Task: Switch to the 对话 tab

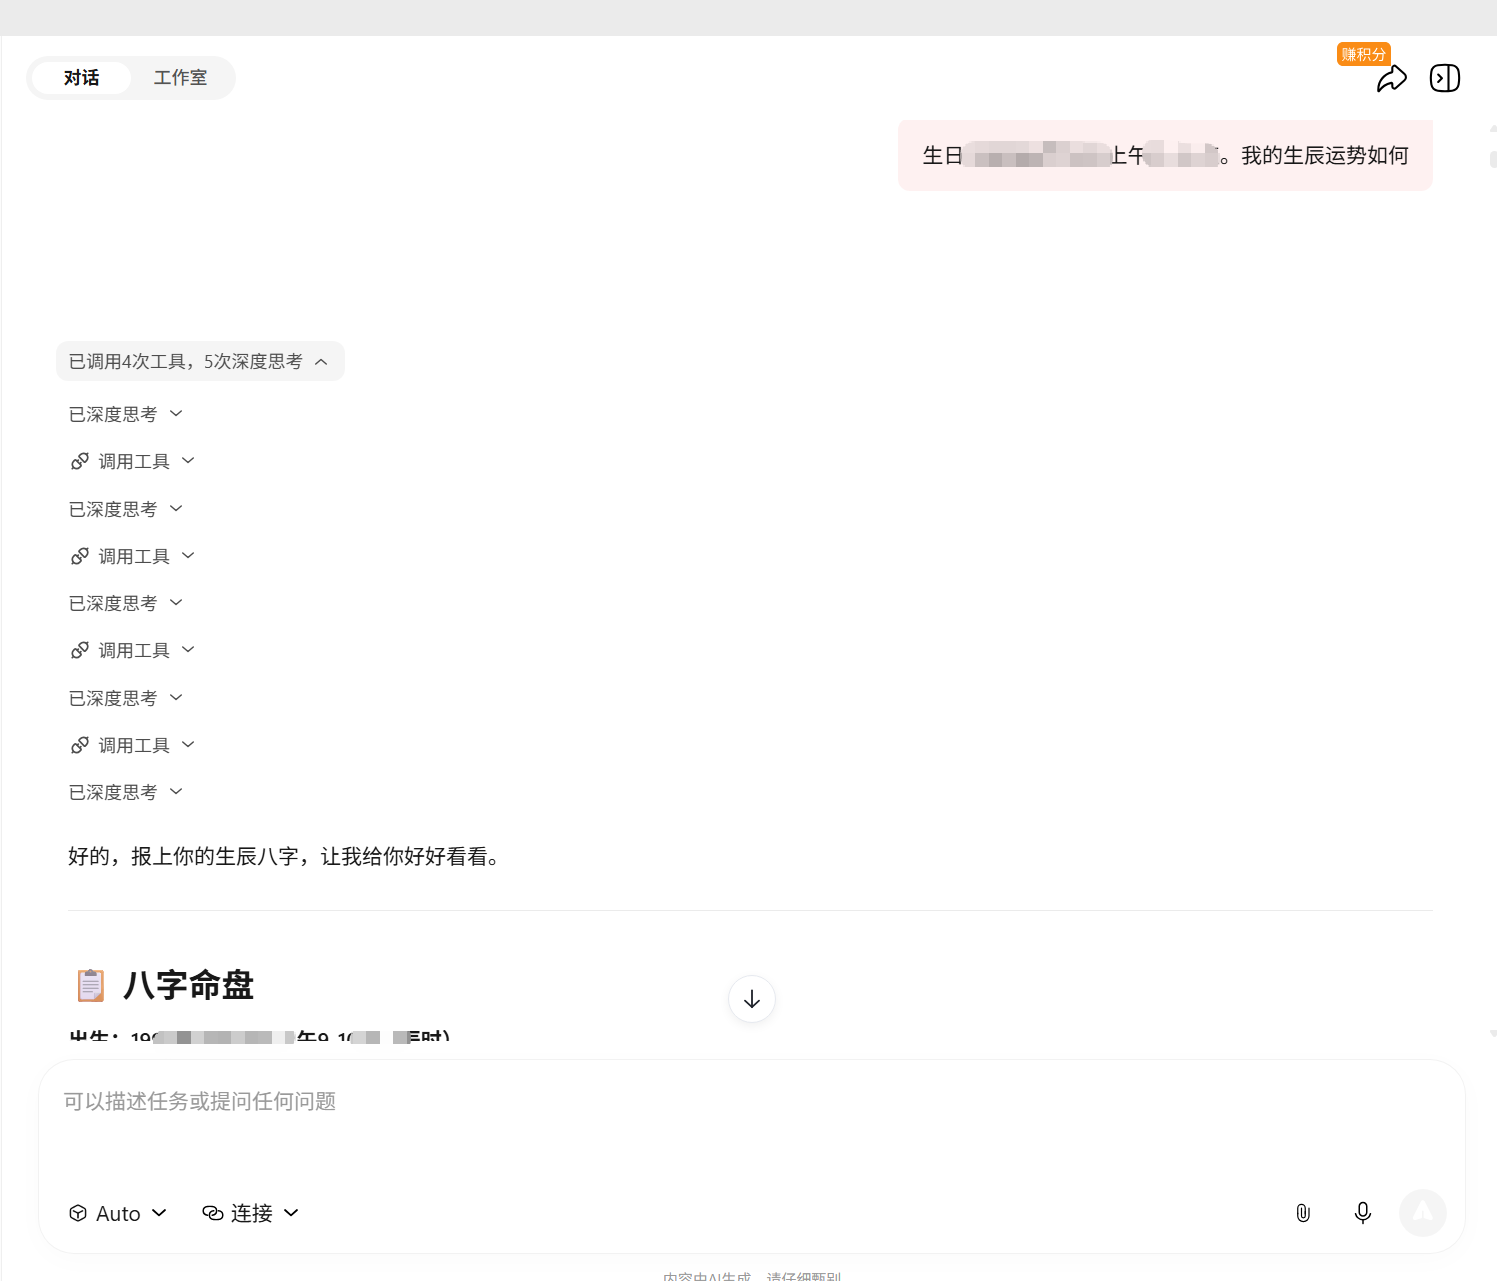Action: [x=81, y=78]
